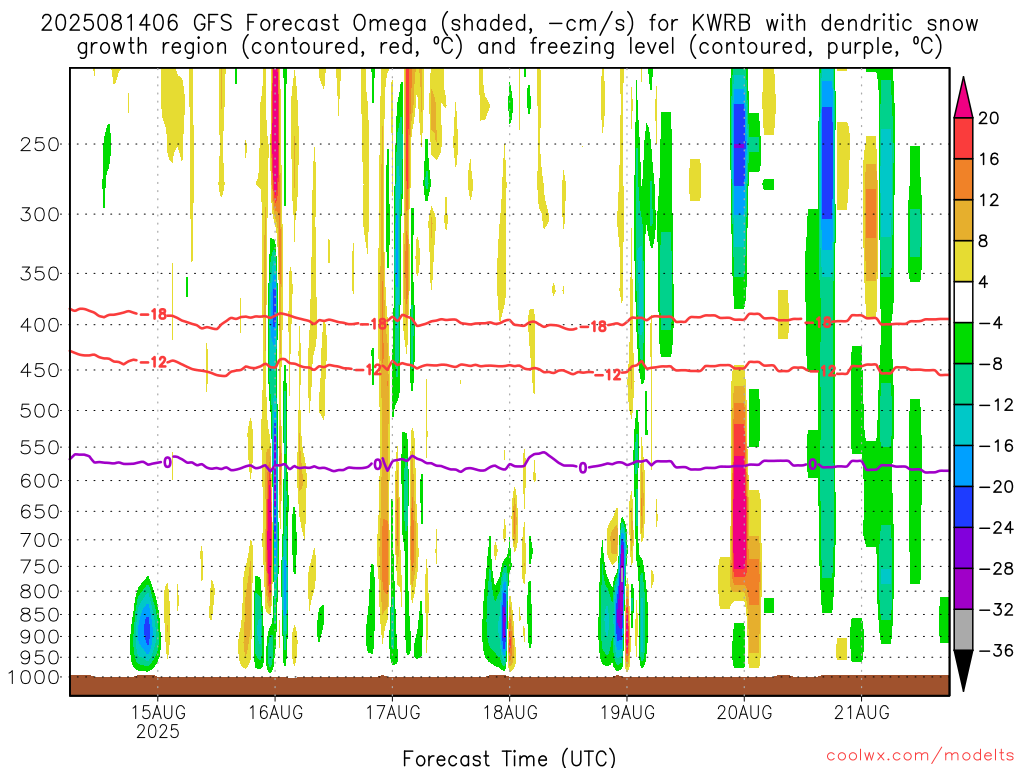Click the gold colorbar swatch between 8 and 12
Screen dimensions: 1024x768
(x=963, y=221)
